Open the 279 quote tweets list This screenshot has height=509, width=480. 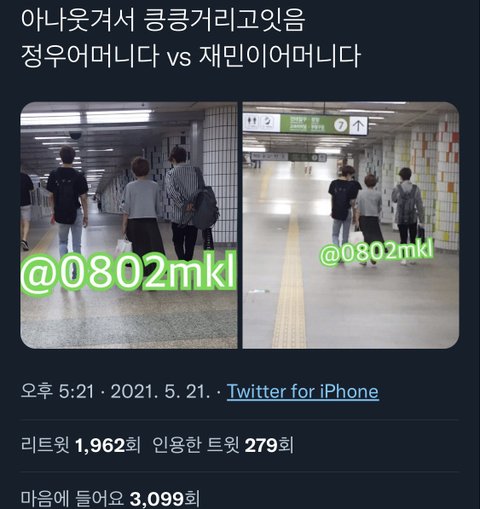(223, 445)
